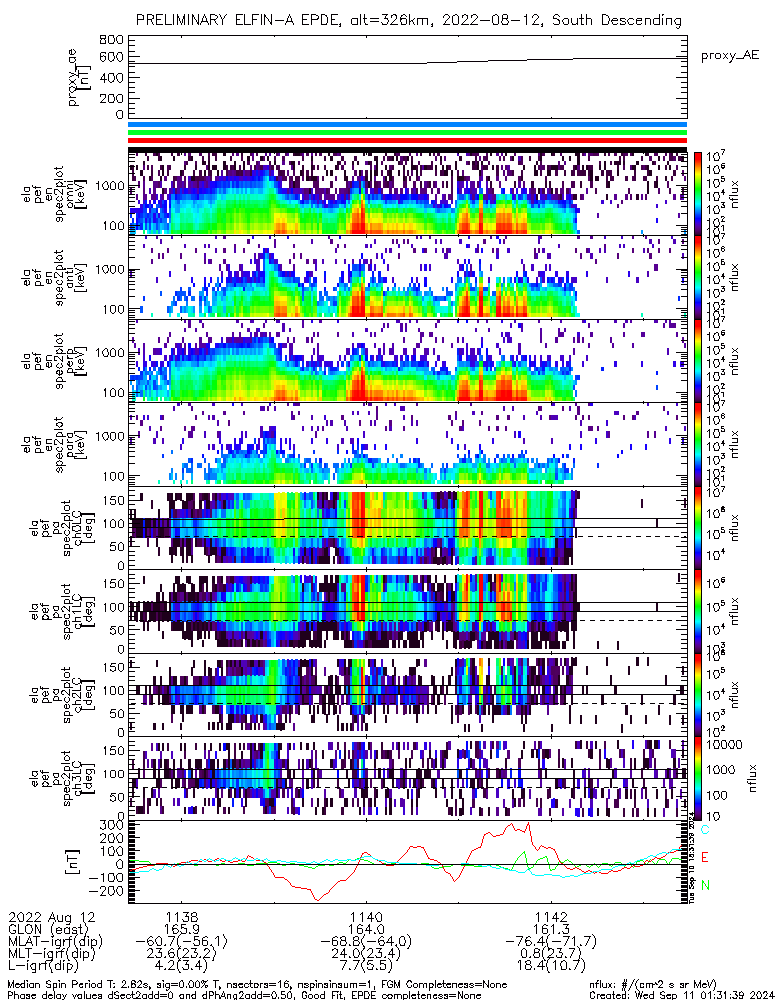Screen dimensions: 775x1000
Task: Click the red 'E' legend letter
Action: tap(705, 857)
